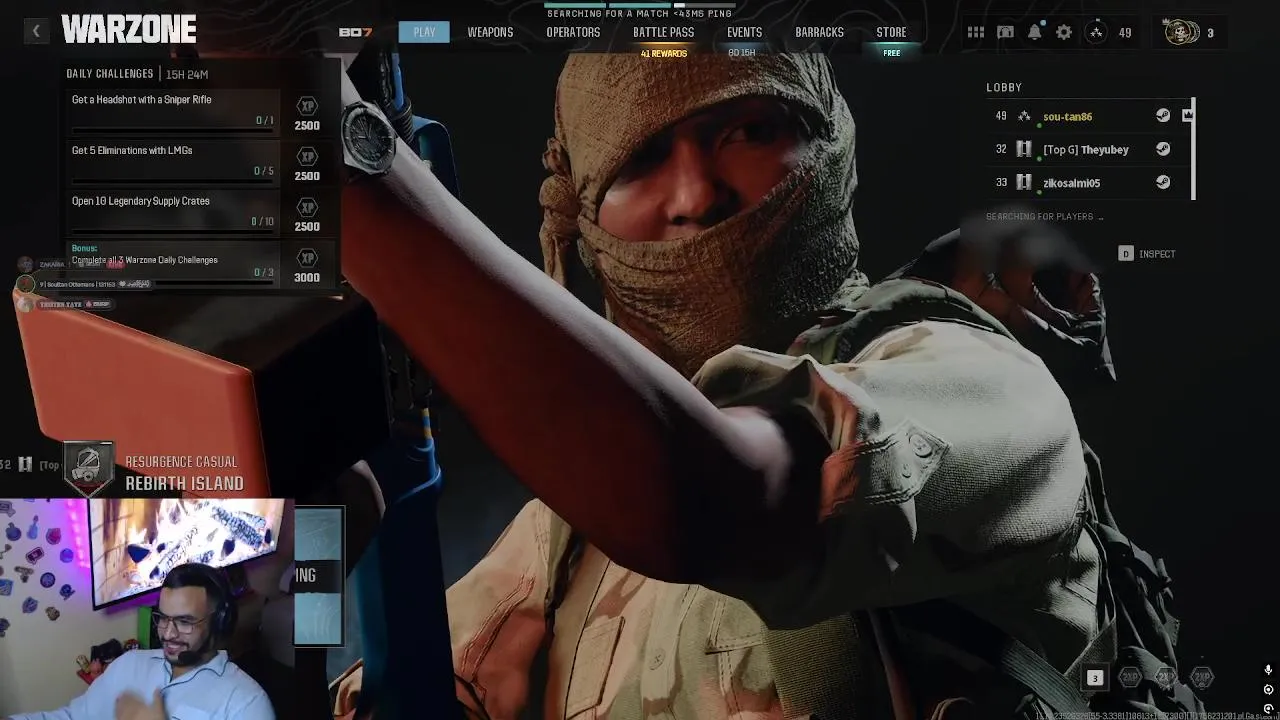The image size is (1280, 720).
Task: Click XP icon for Sniper Rifle challenge
Action: click(307, 106)
